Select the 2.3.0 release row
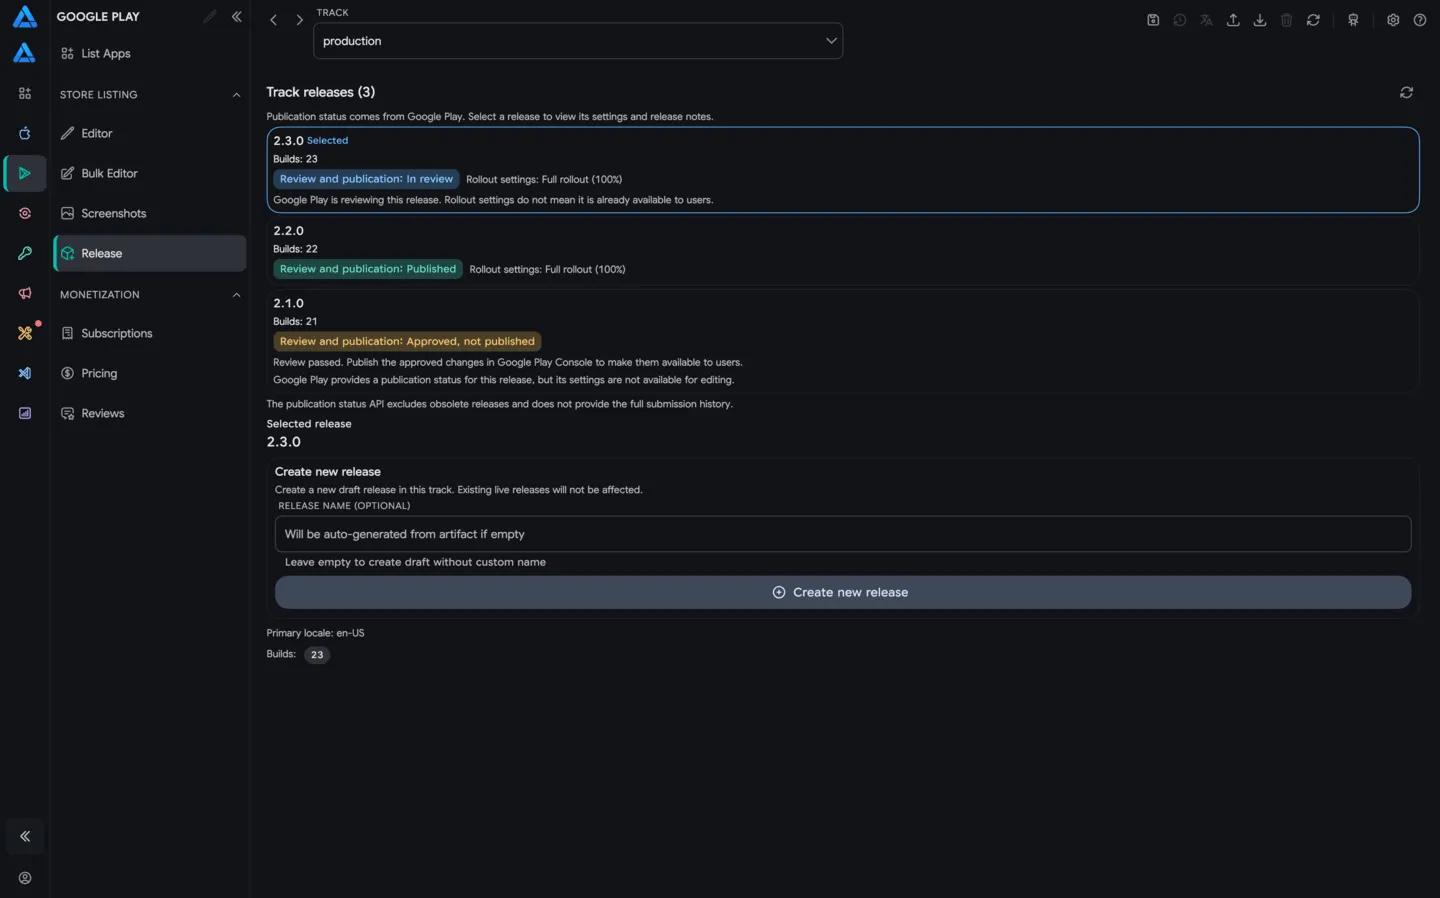 pyautogui.click(x=843, y=170)
